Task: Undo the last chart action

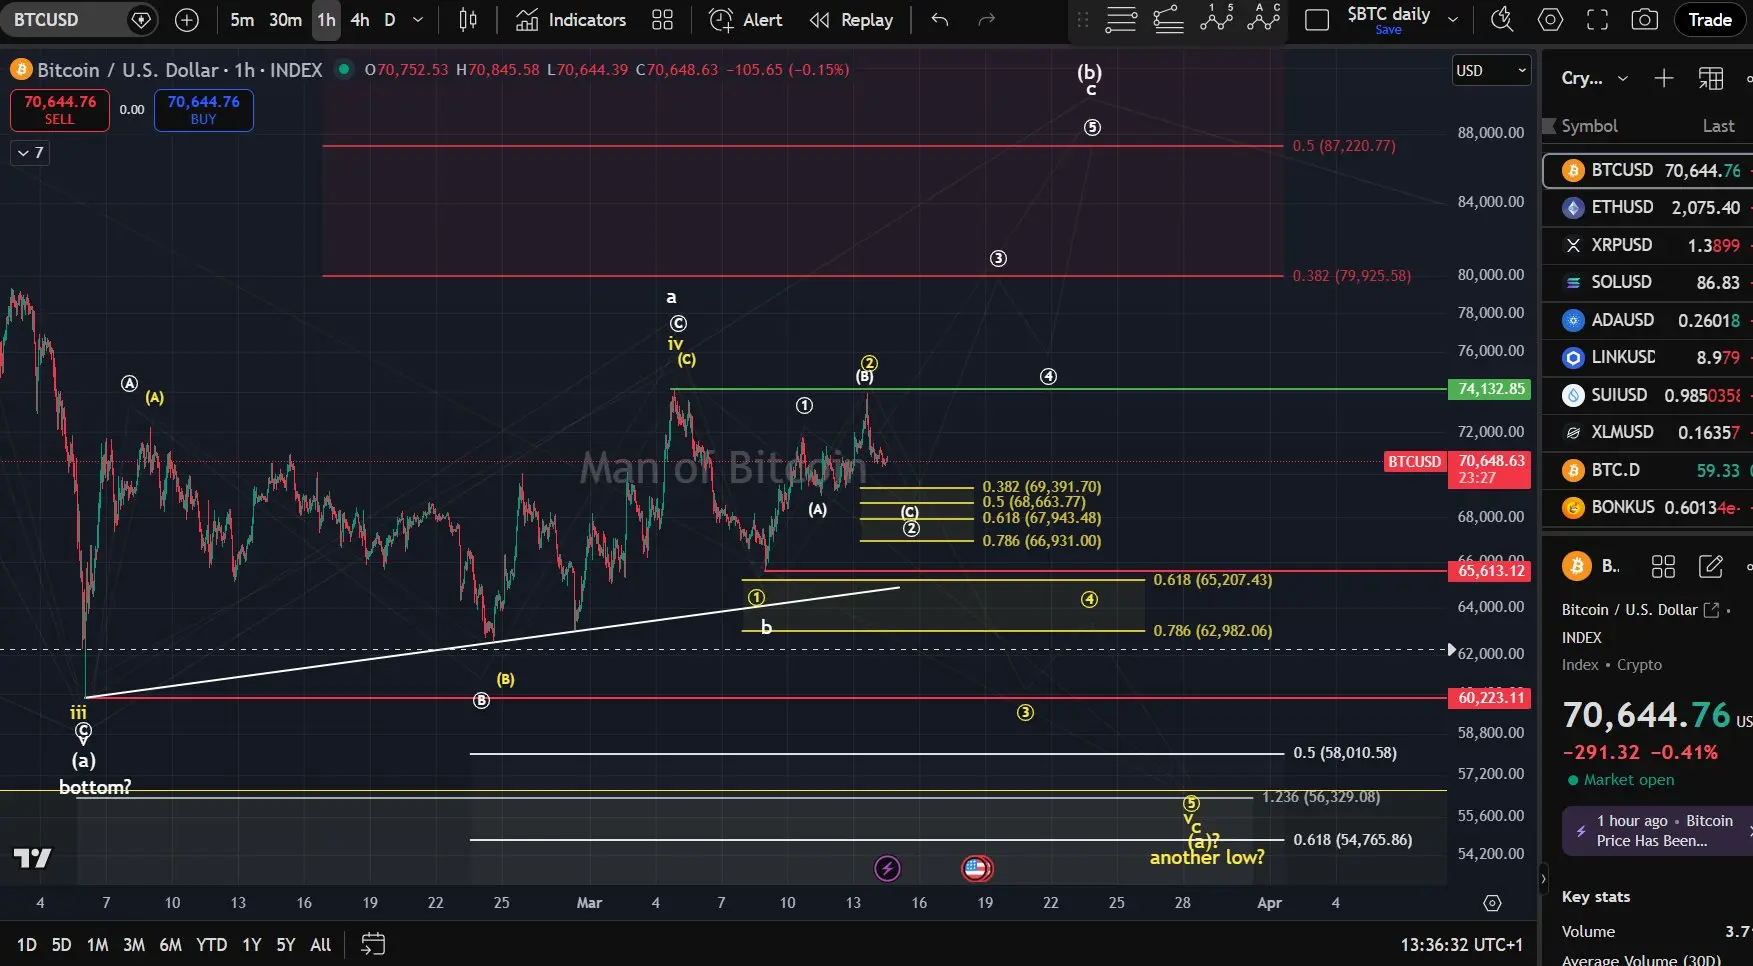Action: coord(939,20)
